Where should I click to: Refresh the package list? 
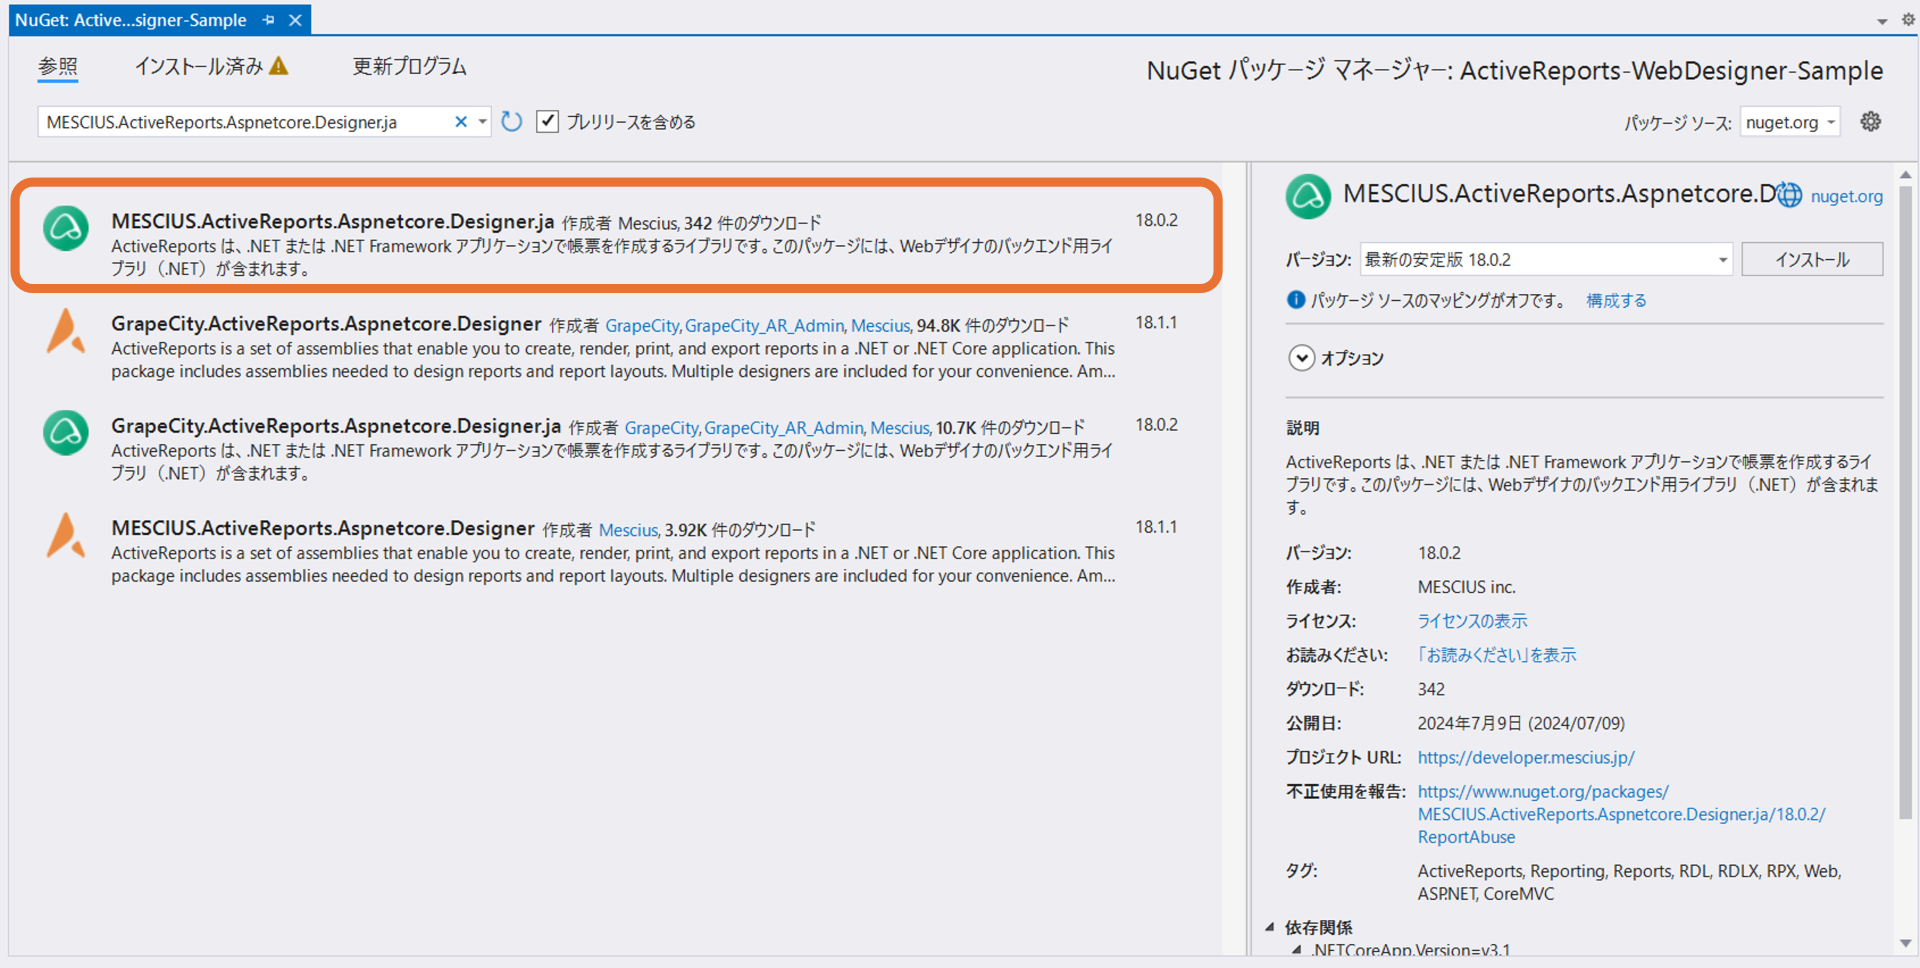pos(512,122)
